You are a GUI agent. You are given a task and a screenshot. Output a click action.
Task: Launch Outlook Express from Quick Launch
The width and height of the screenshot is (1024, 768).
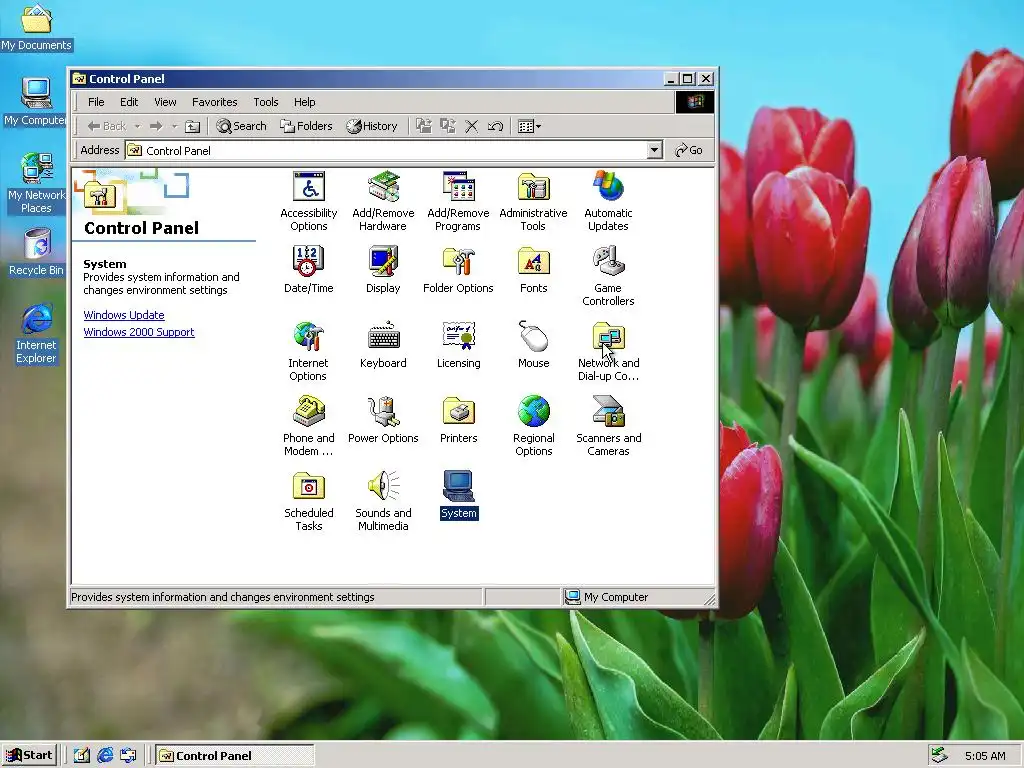128,756
